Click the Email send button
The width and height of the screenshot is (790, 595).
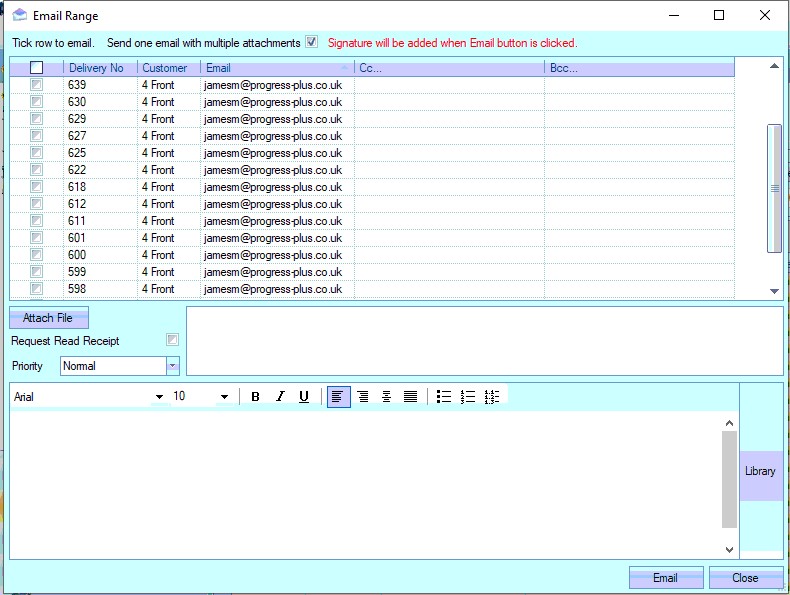[x=665, y=578]
